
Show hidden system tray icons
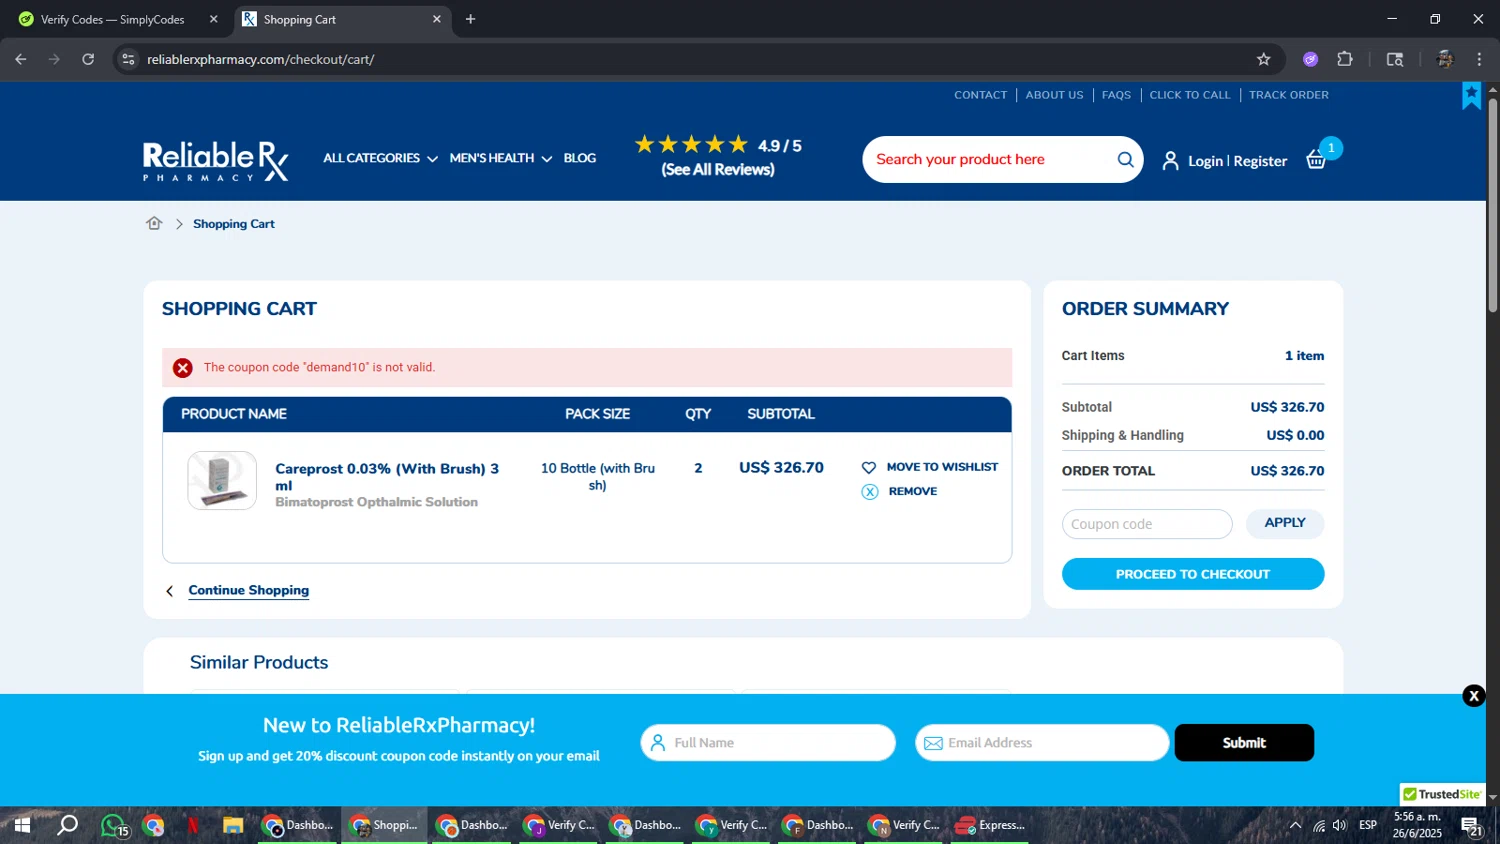coord(1295,825)
